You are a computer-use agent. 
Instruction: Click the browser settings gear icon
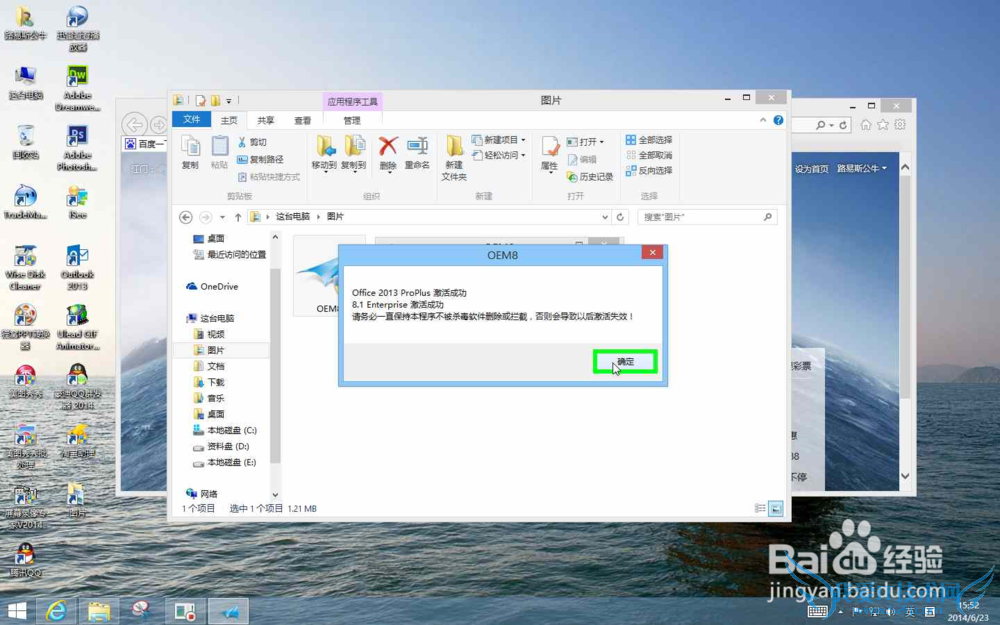900,125
